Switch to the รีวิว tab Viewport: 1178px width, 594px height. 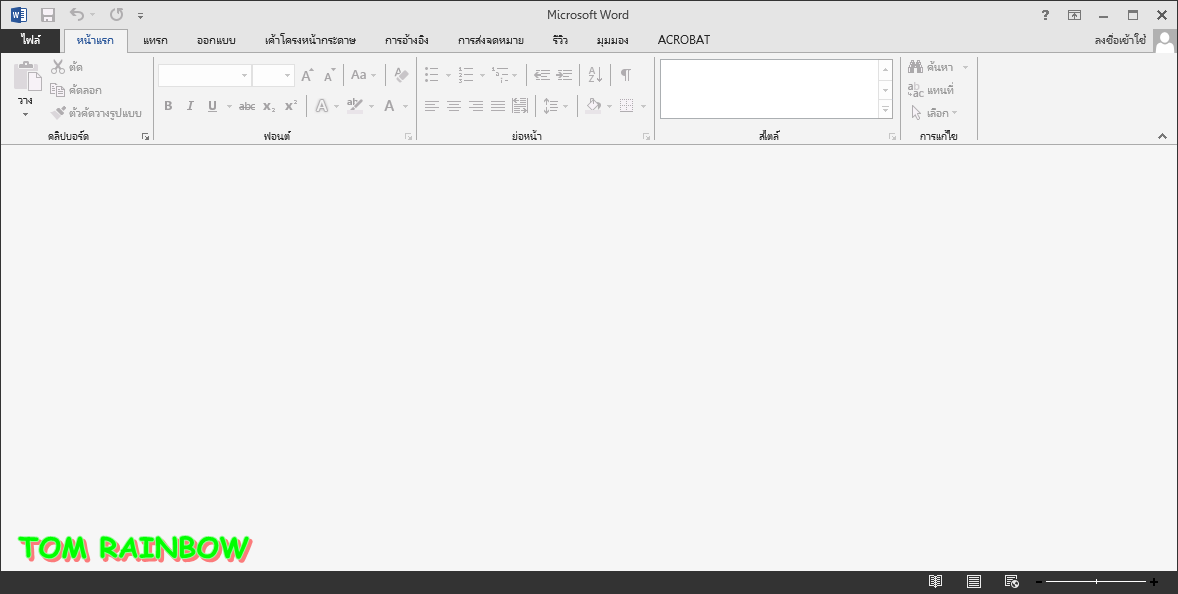[x=560, y=41]
